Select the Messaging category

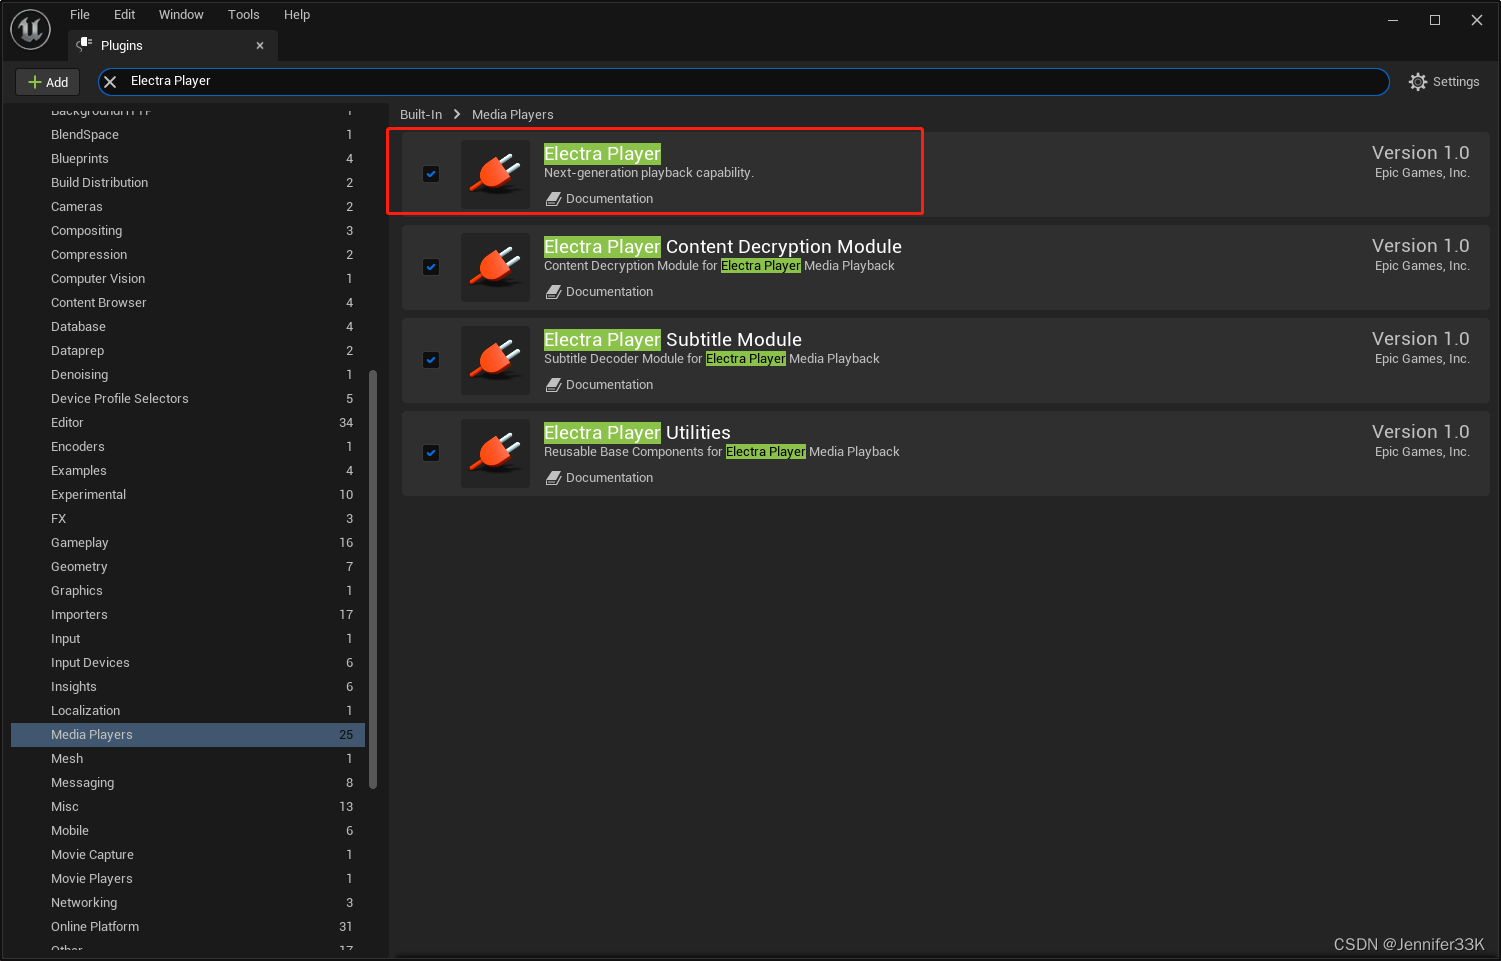click(188, 783)
